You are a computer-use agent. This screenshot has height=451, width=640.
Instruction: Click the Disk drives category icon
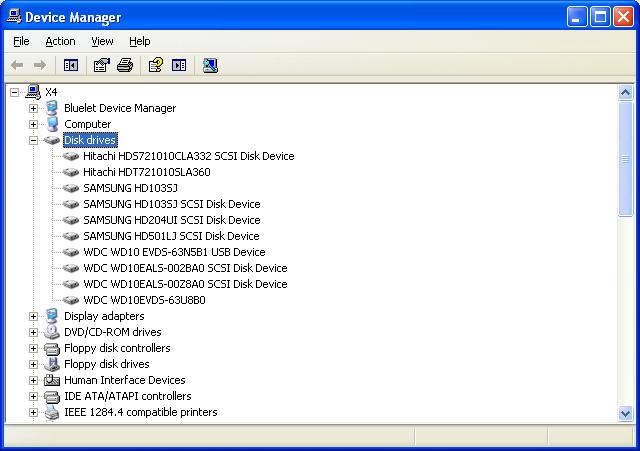pos(52,140)
